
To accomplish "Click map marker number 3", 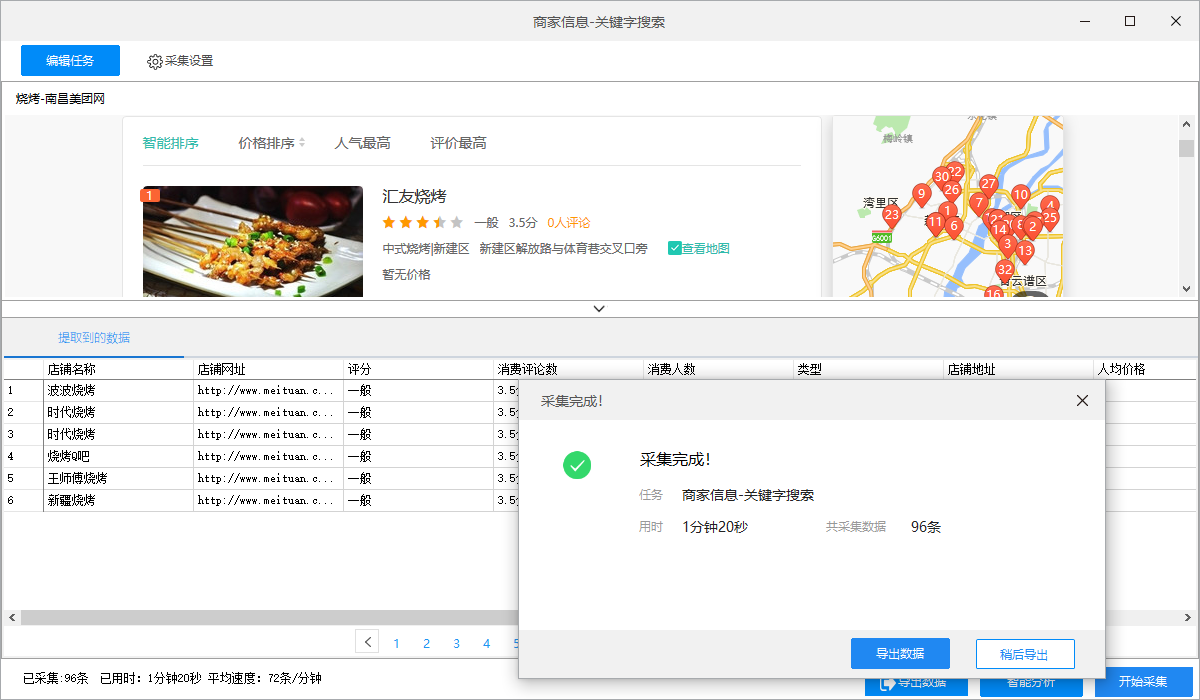I will (1007, 245).
